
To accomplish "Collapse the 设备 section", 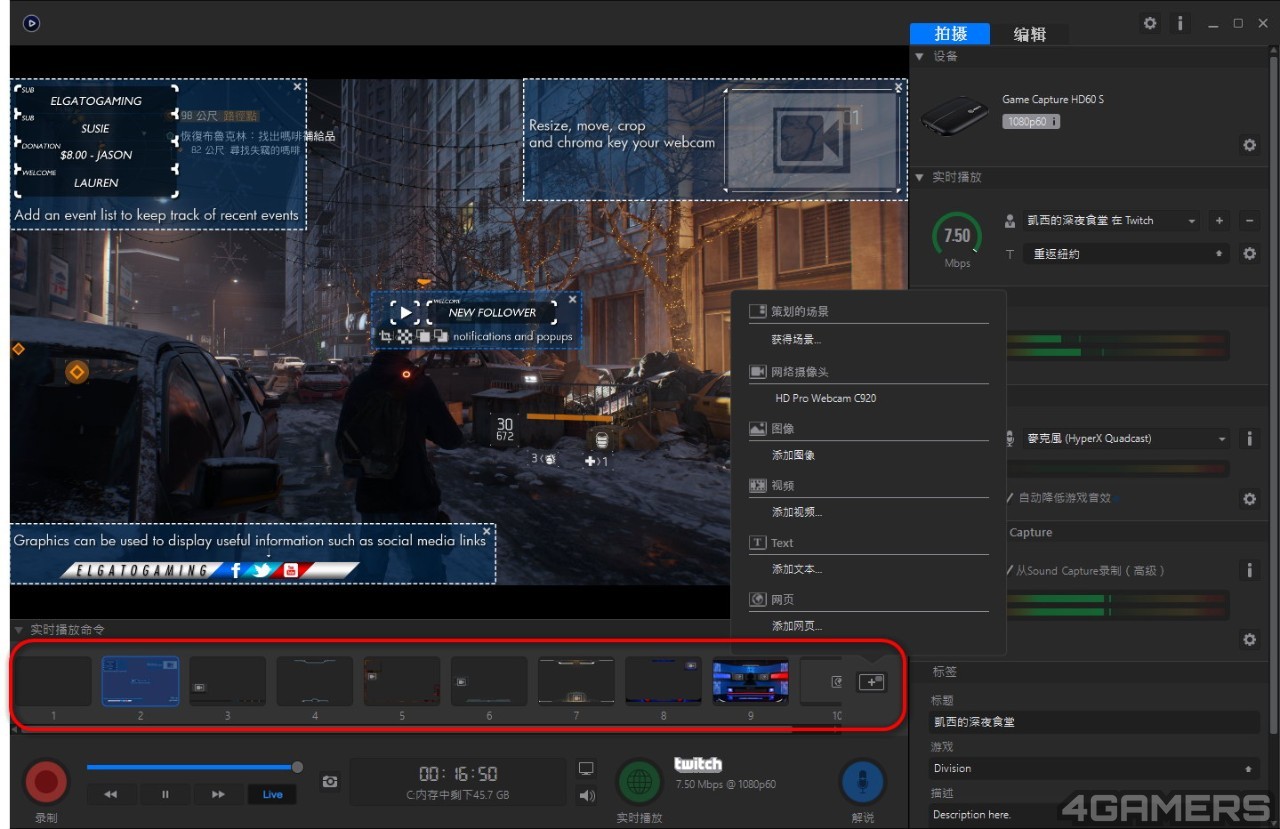I will tap(920, 56).
